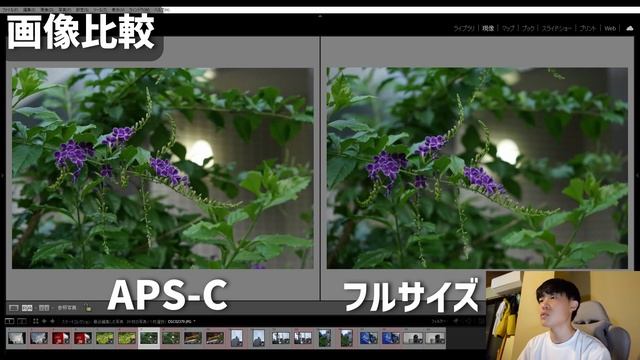
Task: Open grid view from filmstrip bar
Action: coord(36,322)
